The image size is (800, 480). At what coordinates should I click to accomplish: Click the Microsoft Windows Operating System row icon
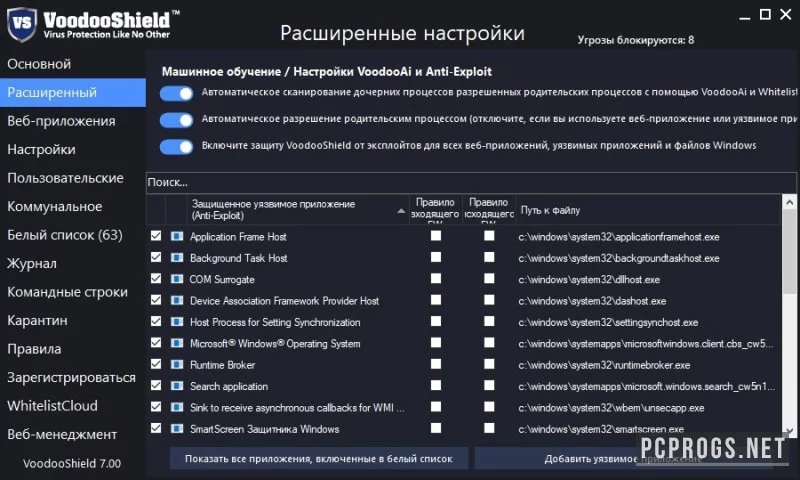(x=177, y=343)
